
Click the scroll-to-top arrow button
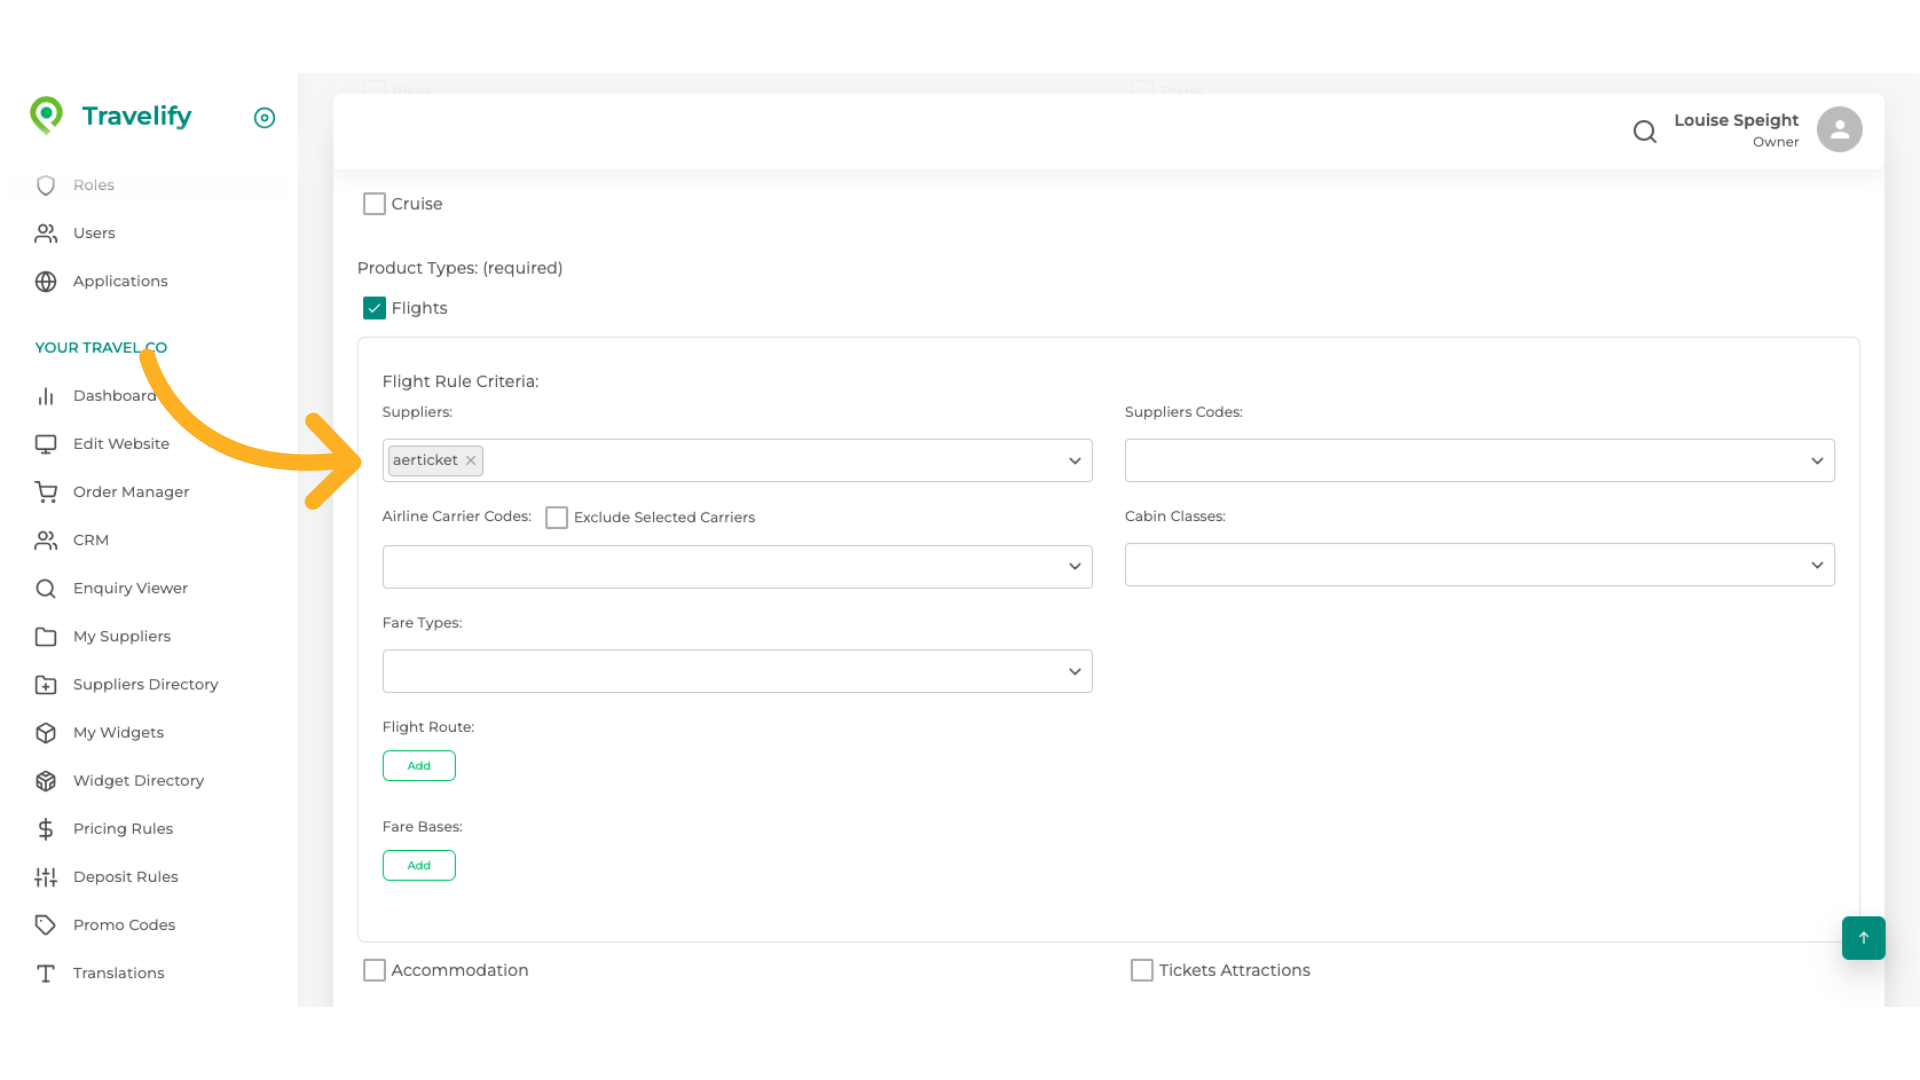pos(1863,938)
